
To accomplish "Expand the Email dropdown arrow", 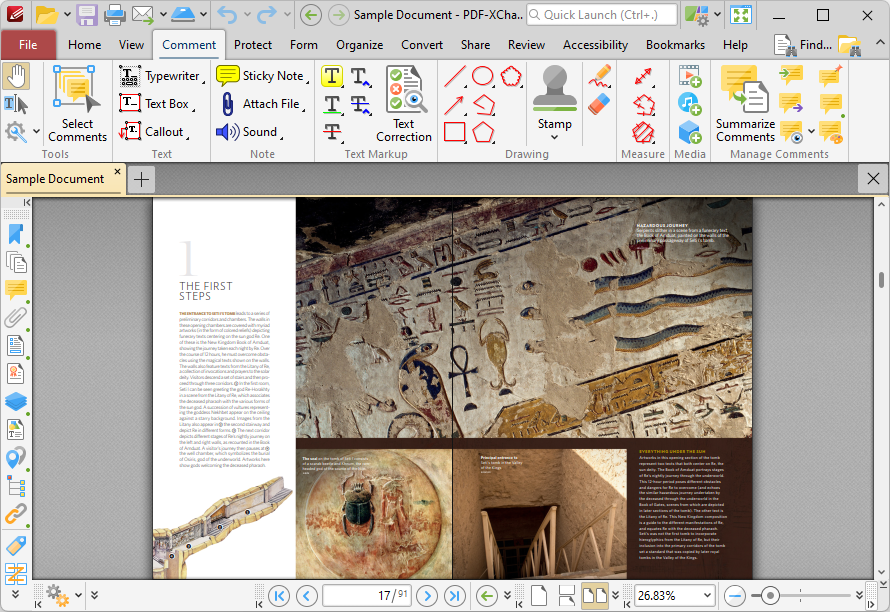I will click(163, 15).
